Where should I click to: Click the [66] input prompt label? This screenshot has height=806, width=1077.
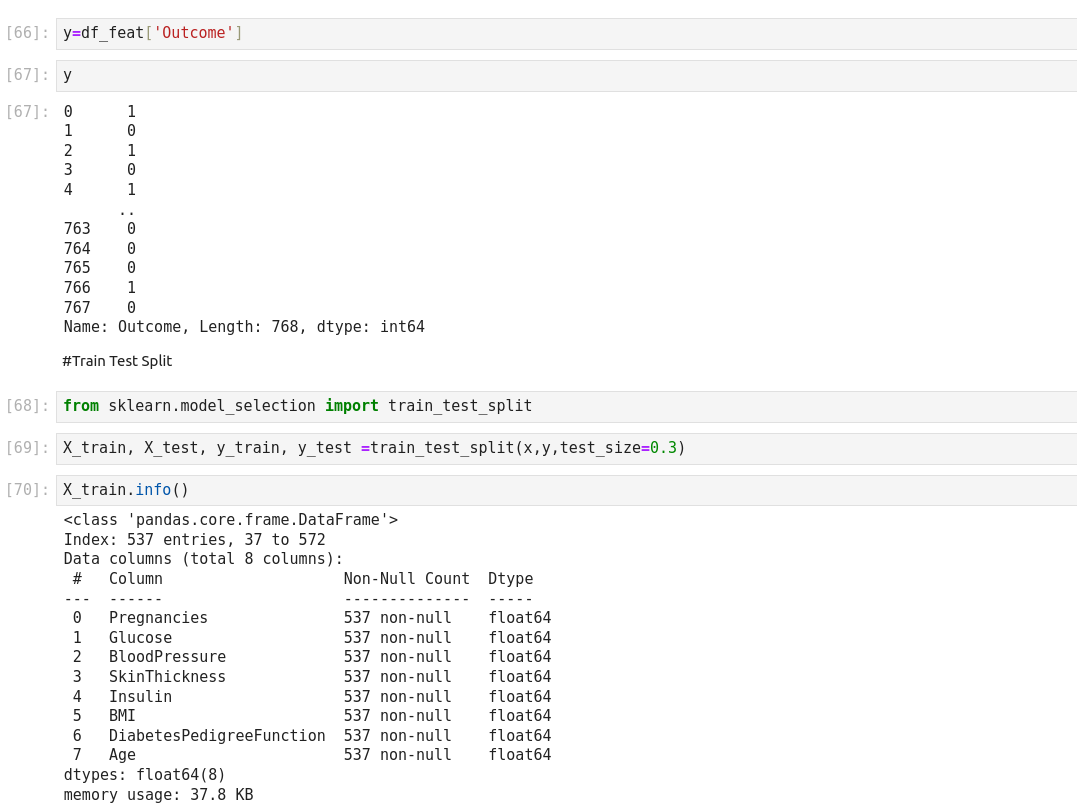pyautogui.click(x=27, y=33)
